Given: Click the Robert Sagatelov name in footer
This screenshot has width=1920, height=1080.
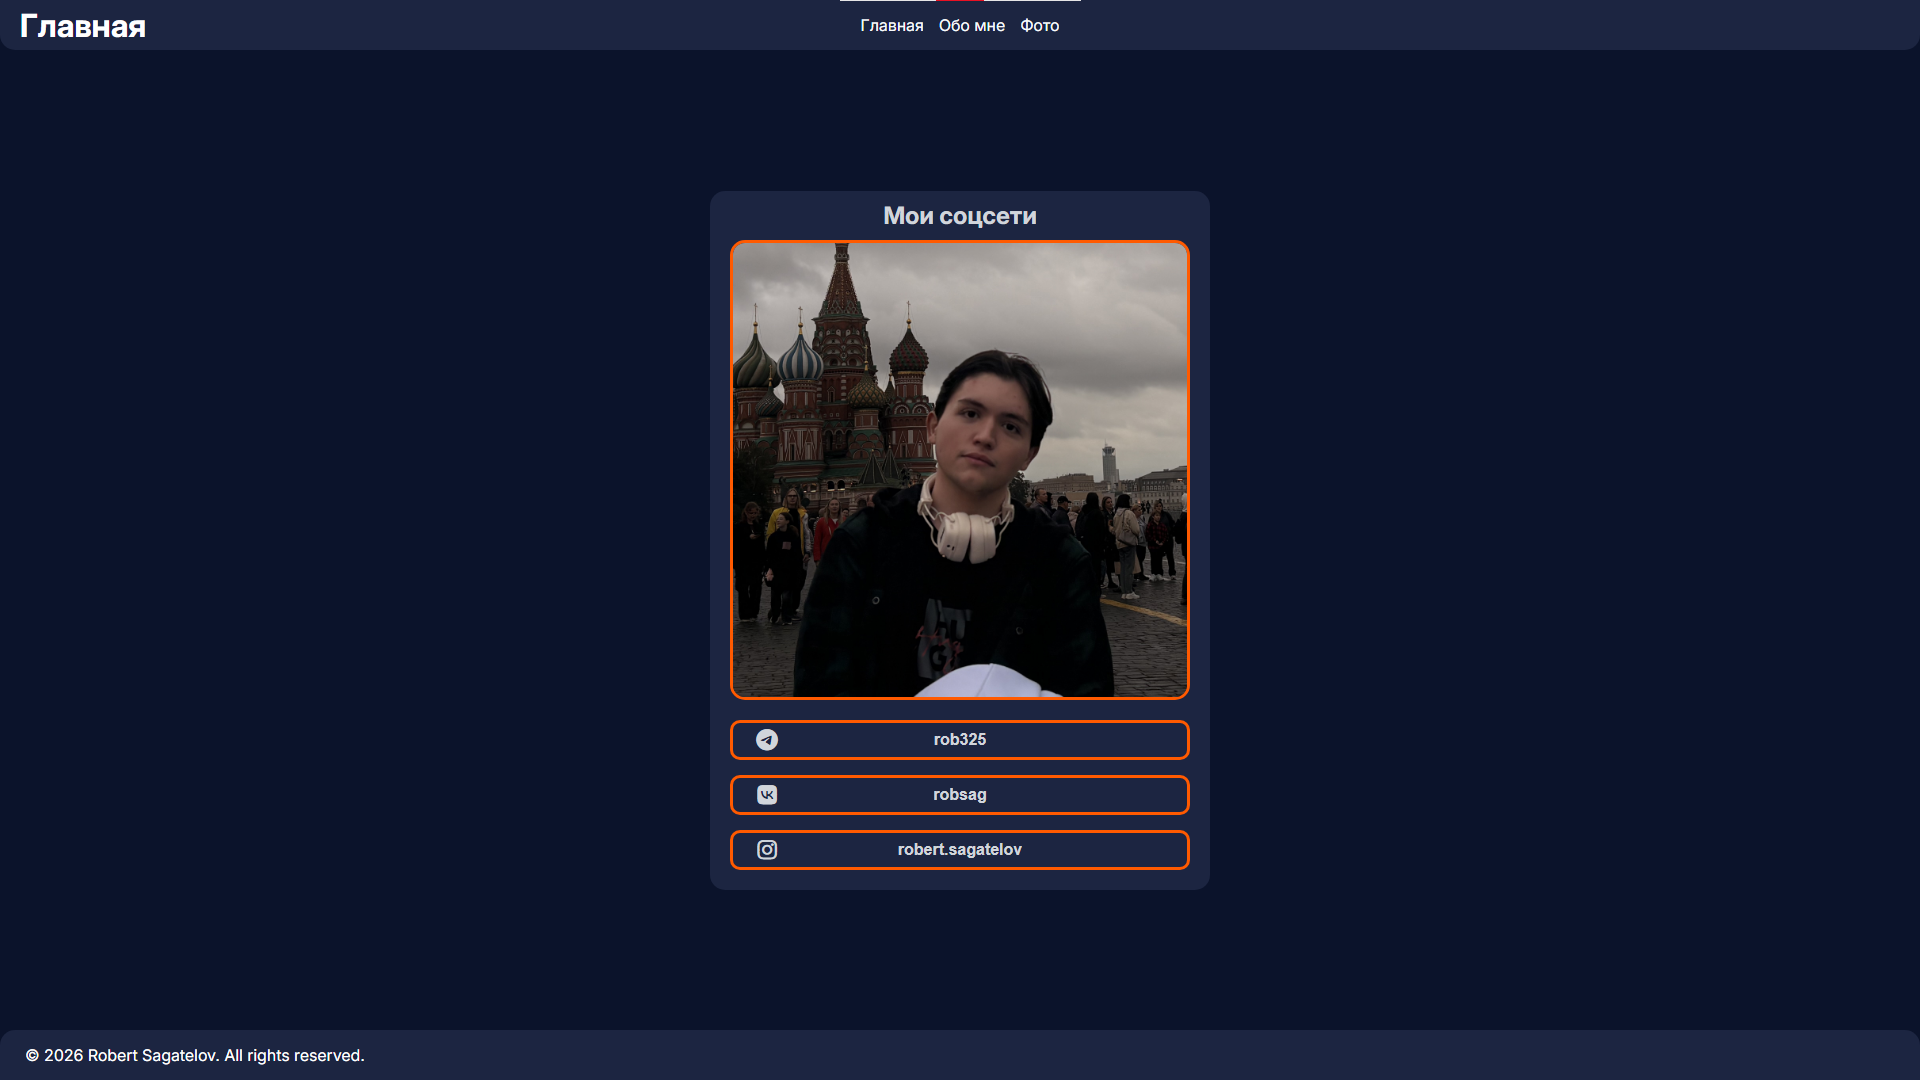Looking at the screenshot, I should [x=152, y=1056].
